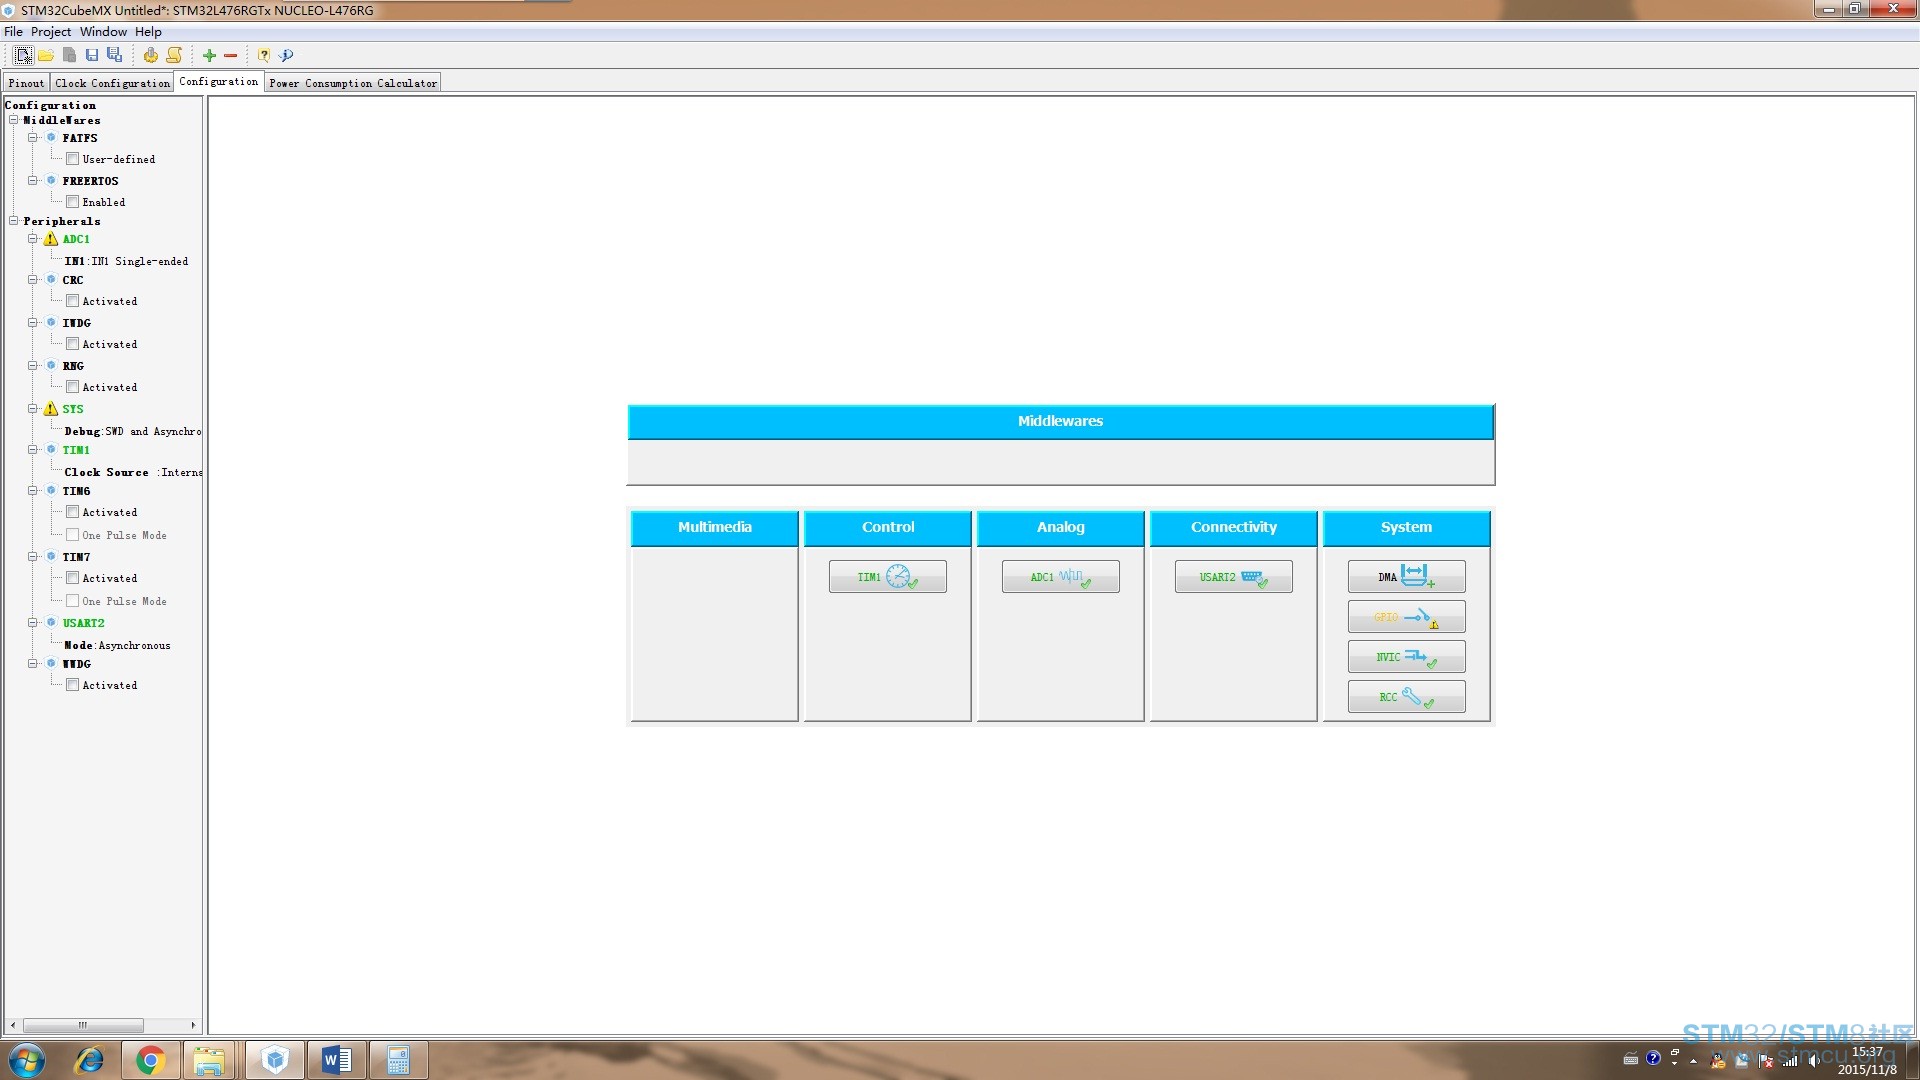This screenshot has width=1920, height=1080.
Task: Open Microsoft Word from the taskbar
Action: [x=337, y=1060]
